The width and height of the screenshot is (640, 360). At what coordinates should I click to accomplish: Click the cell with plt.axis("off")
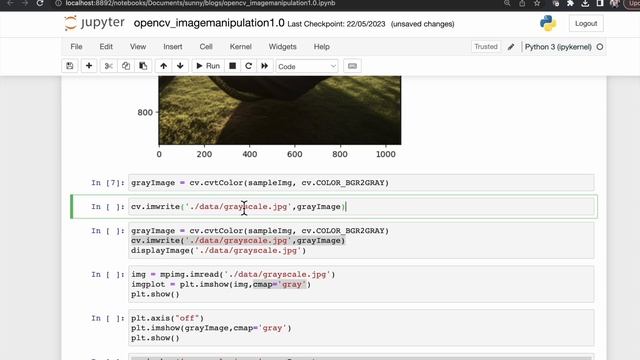[361, 328]
